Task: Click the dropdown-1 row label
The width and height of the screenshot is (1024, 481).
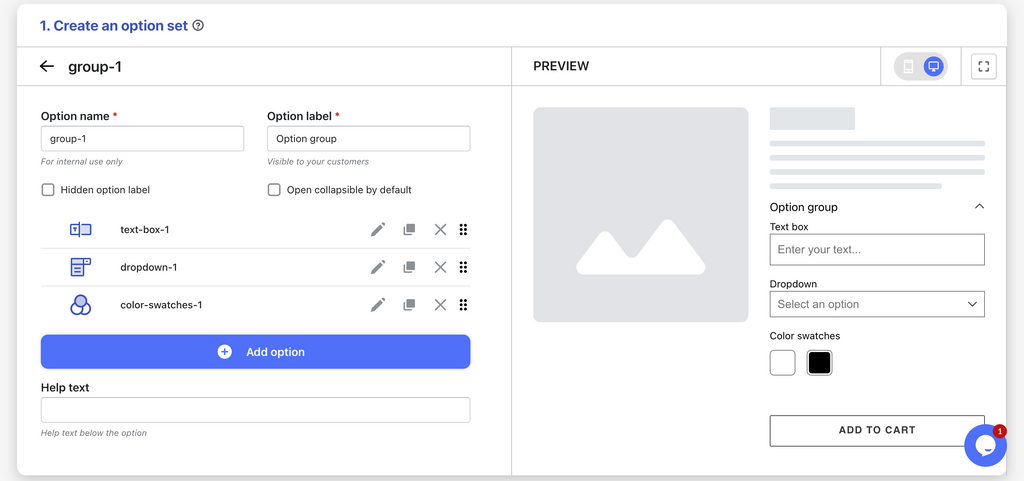Action: coord(149,267)
